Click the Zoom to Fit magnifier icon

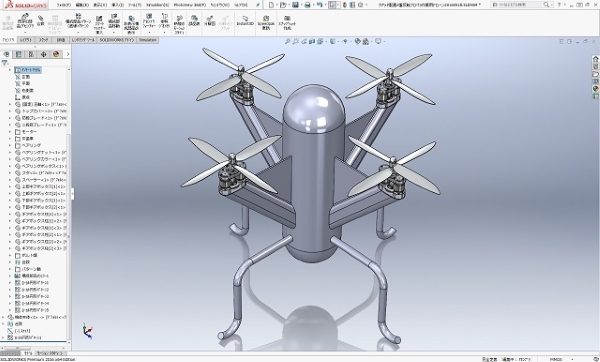tap(287, 41)
